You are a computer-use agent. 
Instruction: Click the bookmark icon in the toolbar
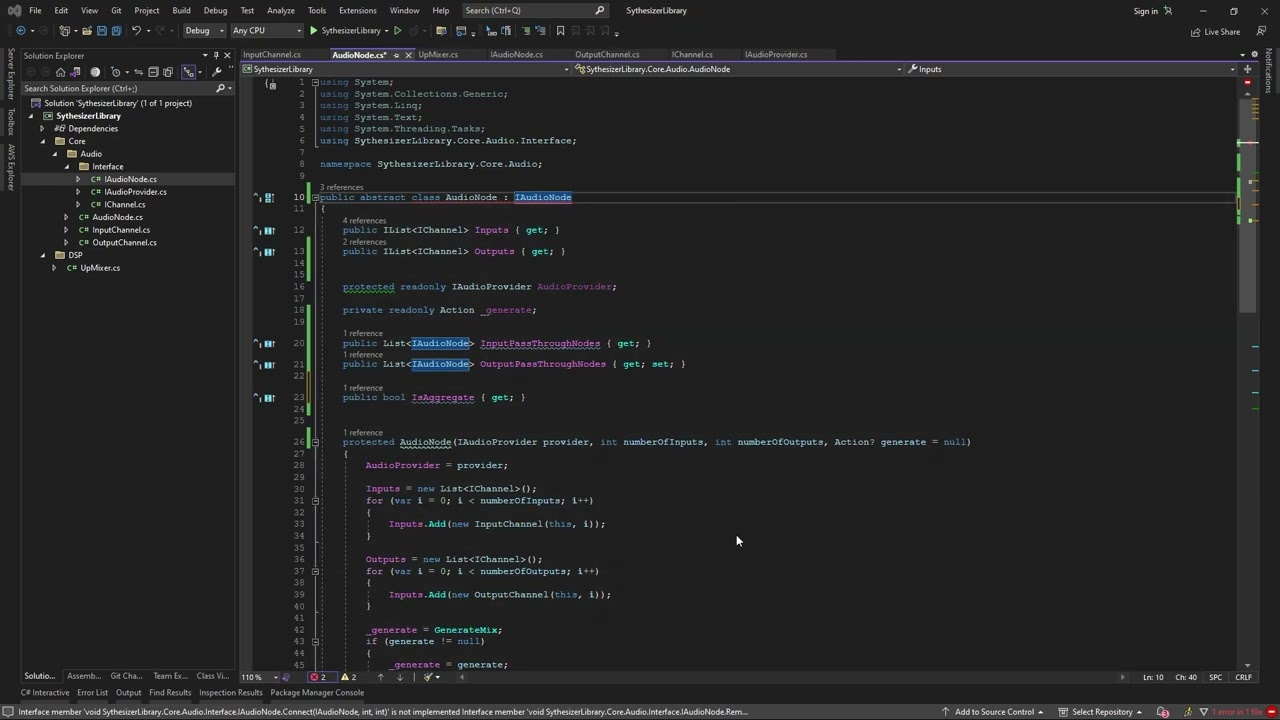(560, 31)
